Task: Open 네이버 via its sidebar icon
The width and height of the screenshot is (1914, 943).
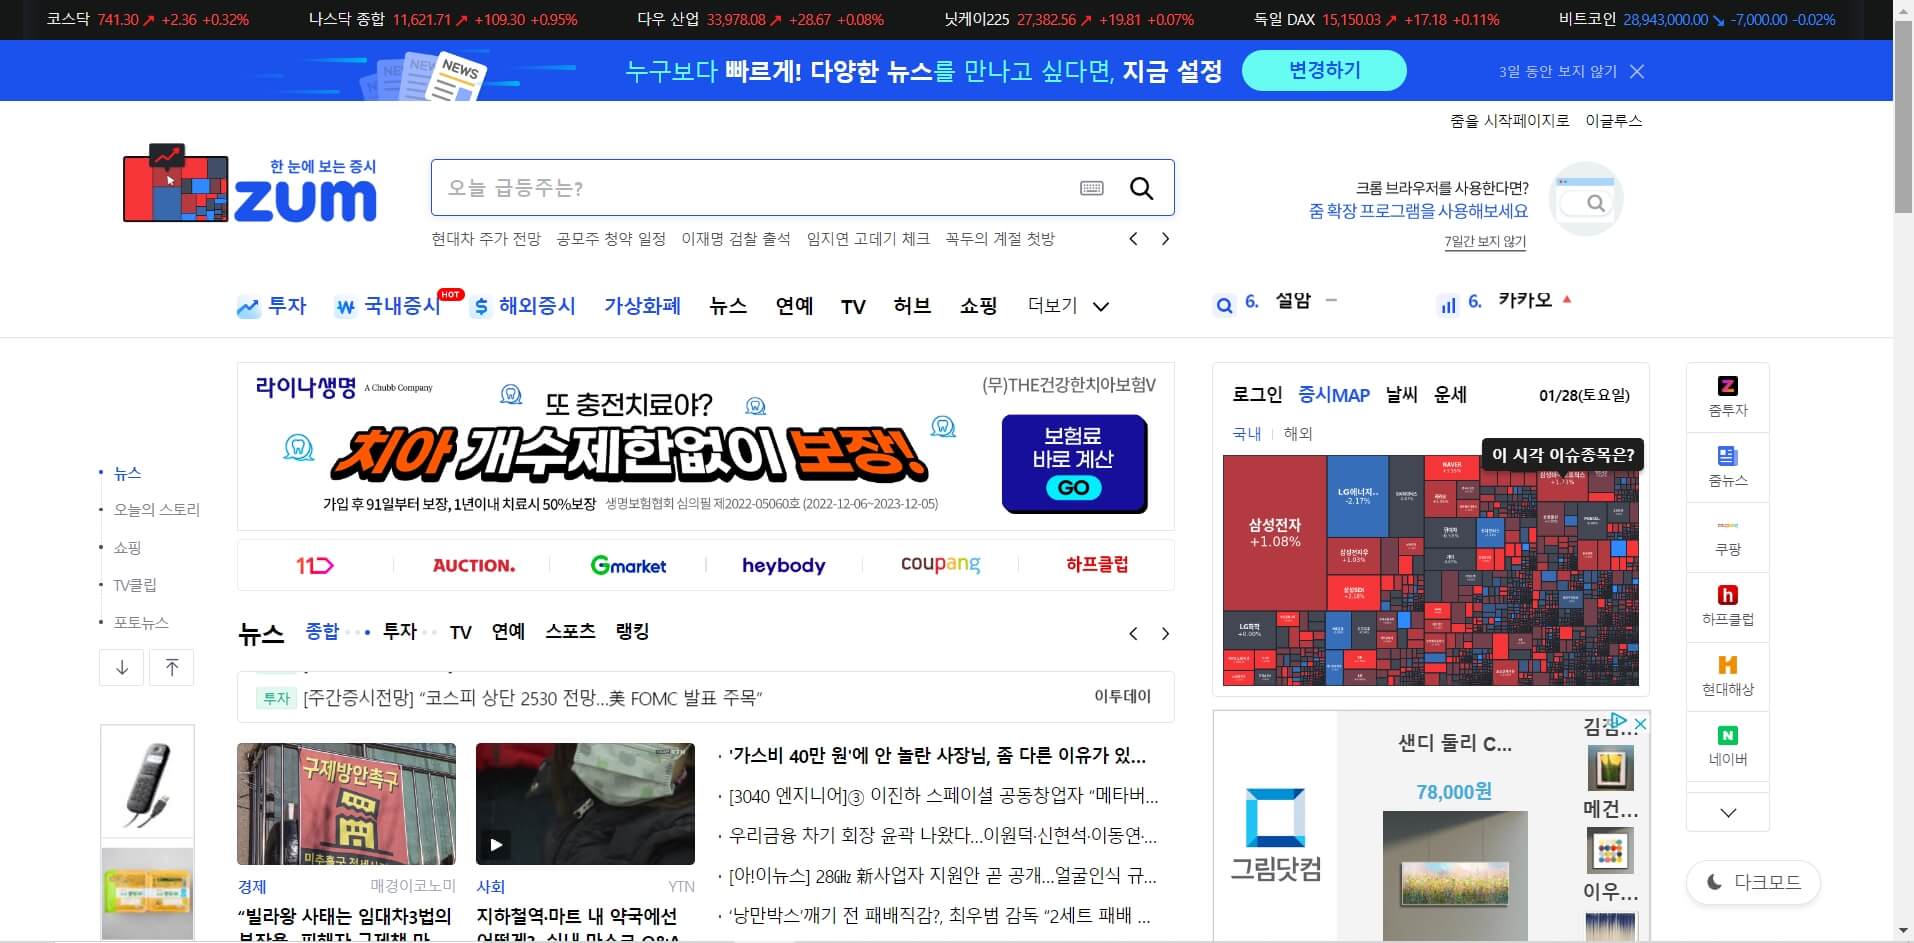Action: pos(1727,747)
